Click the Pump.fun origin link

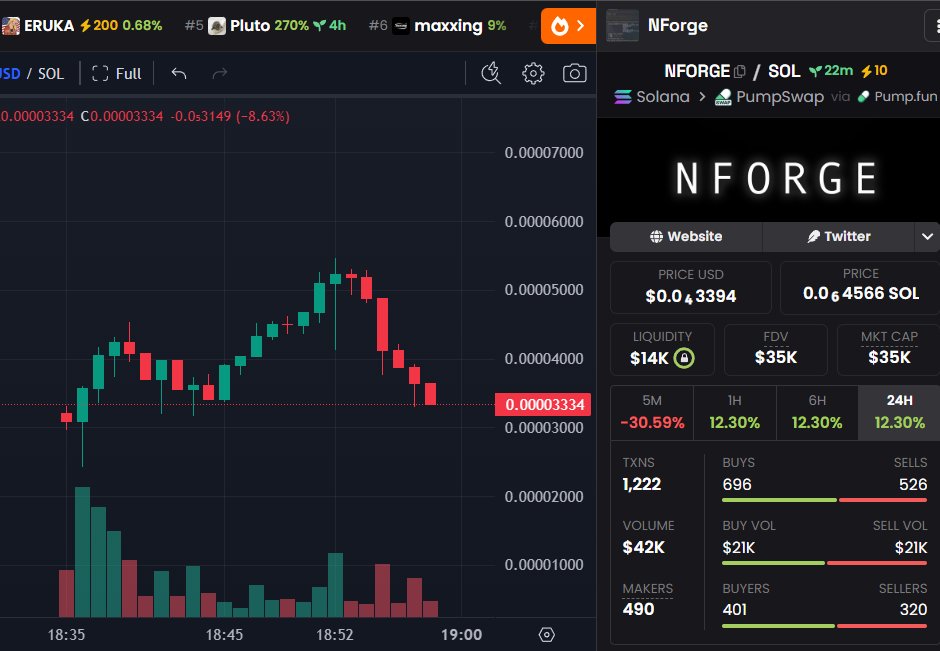[897, 97]
